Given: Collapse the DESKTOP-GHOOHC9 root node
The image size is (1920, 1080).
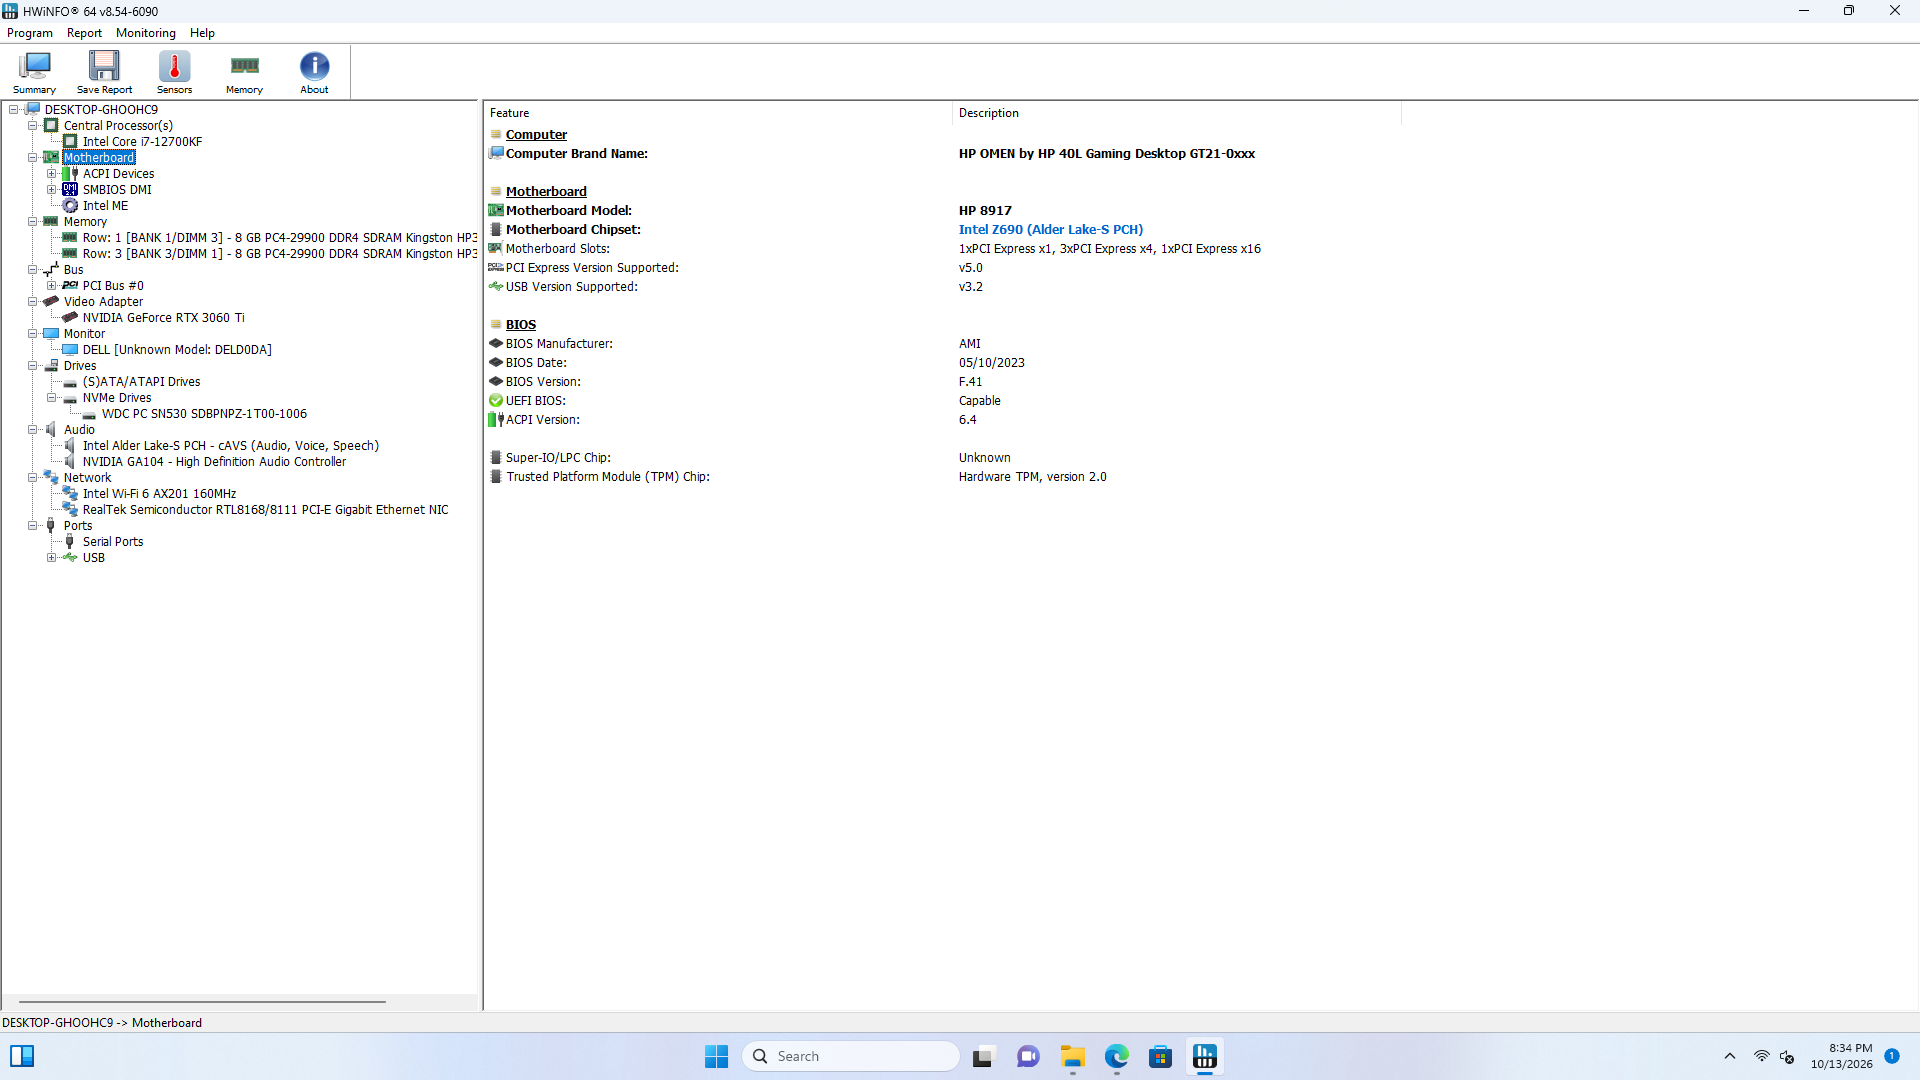Looking at the screenshot, I should [x=14, y=110].
